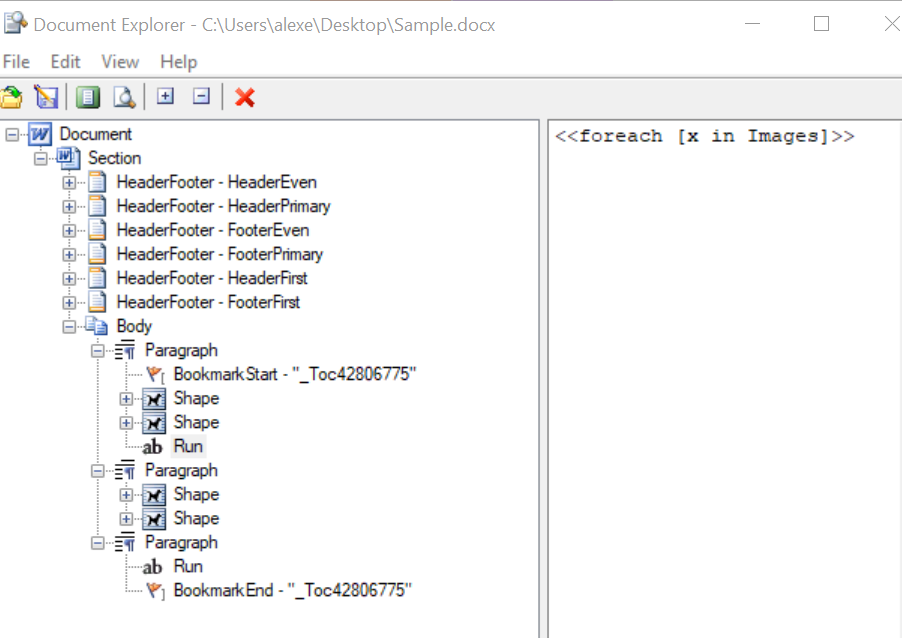Select BookmarkEnd "_Toc42806775" node
Image resolution: width=902 pixels, height=638 pixels.
point(292,591)
